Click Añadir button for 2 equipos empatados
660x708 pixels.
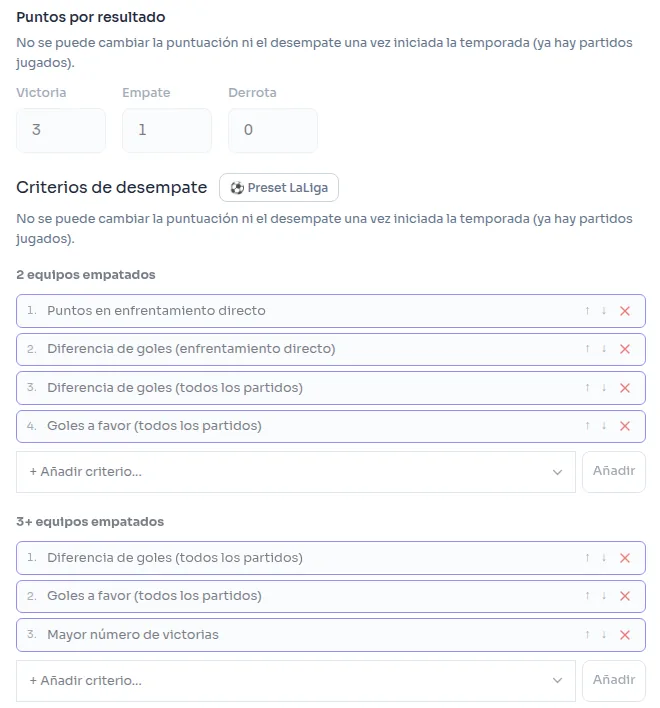coord(614,471)
